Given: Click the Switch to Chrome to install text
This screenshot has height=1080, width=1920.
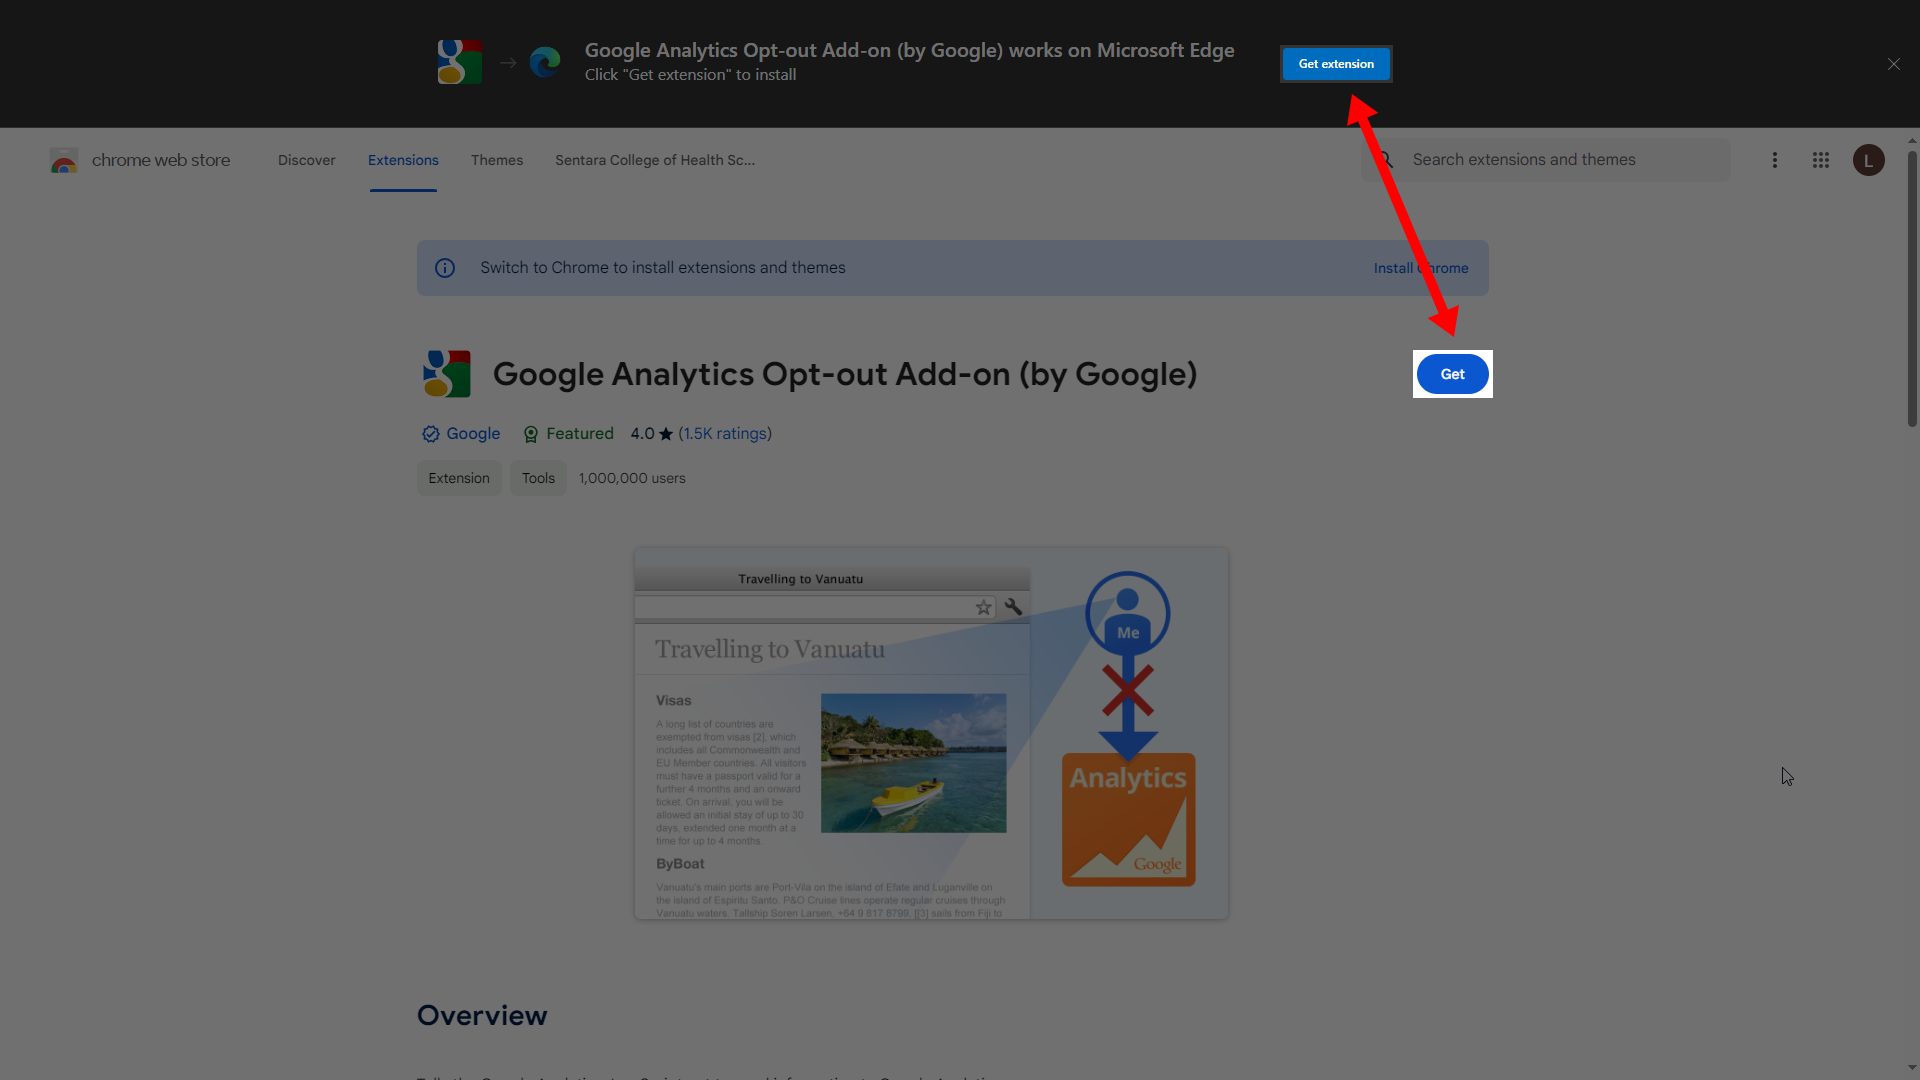Looking at the screenshot, I should [663, 268].
